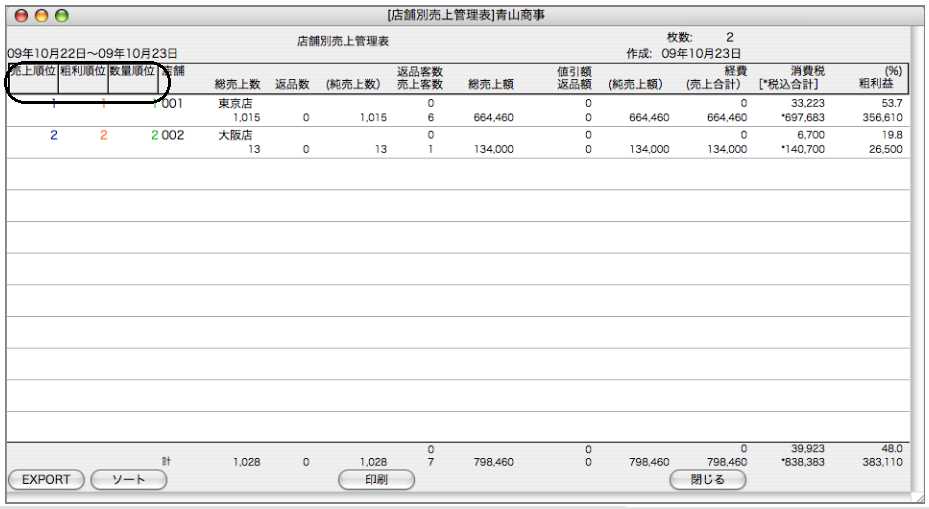Click 大阪店 tax-included total *140,700
This screenshot has height=509, width=929.
coord(803,149)
